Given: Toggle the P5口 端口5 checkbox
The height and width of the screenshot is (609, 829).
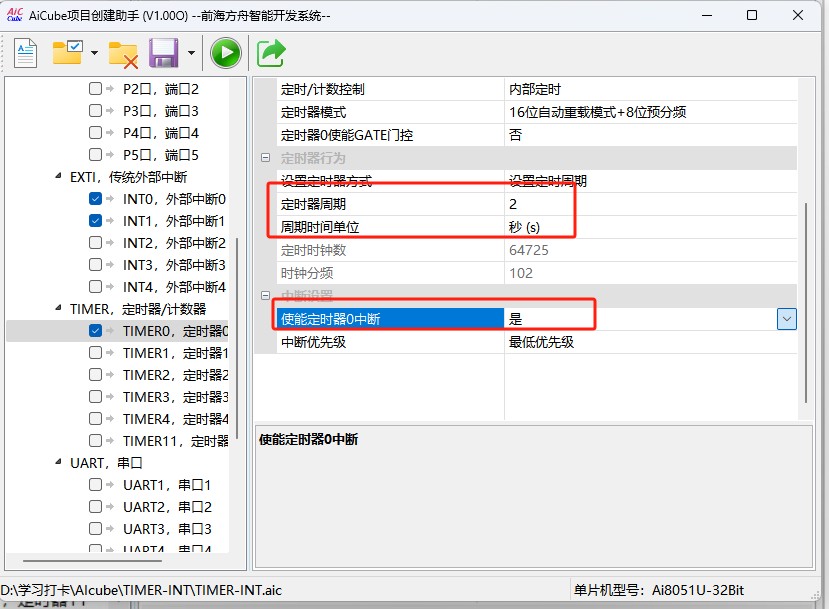Looking at the screenshot, I should pos(95,154).
